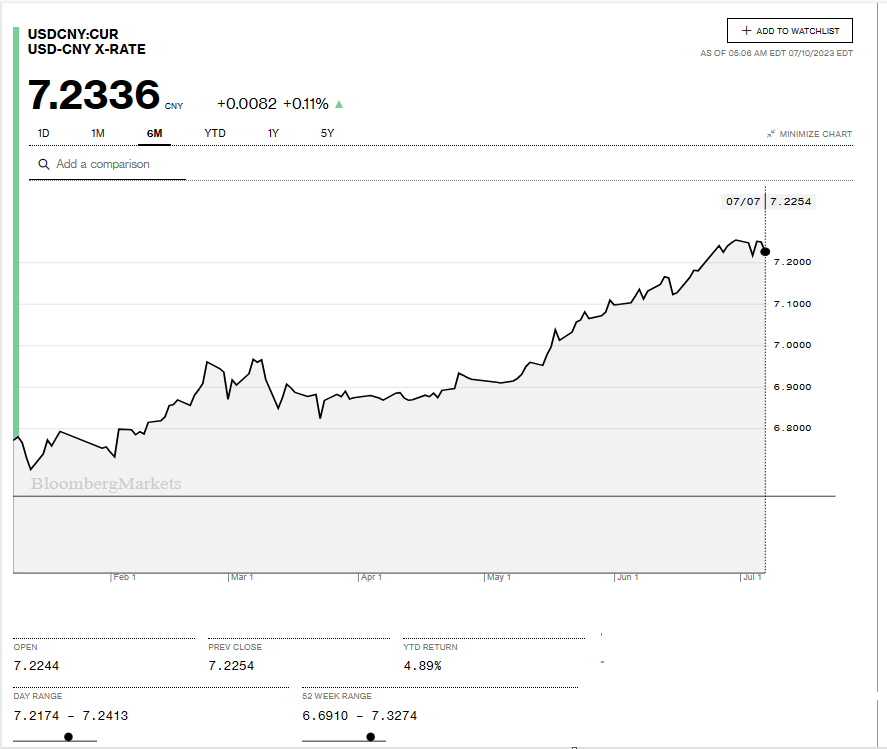Click the arrows icon next to Minimize Chart
This screenshot has width=887, height=749.
click(771, 134)
